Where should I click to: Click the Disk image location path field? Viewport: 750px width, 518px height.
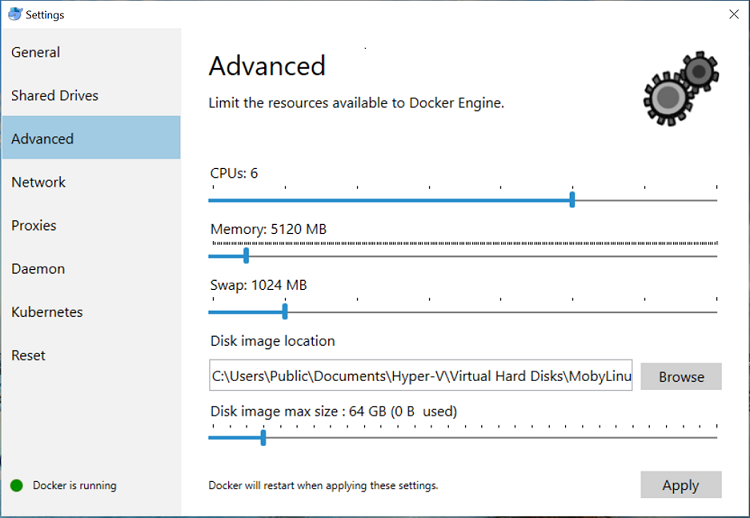click(x=421, y=375)
